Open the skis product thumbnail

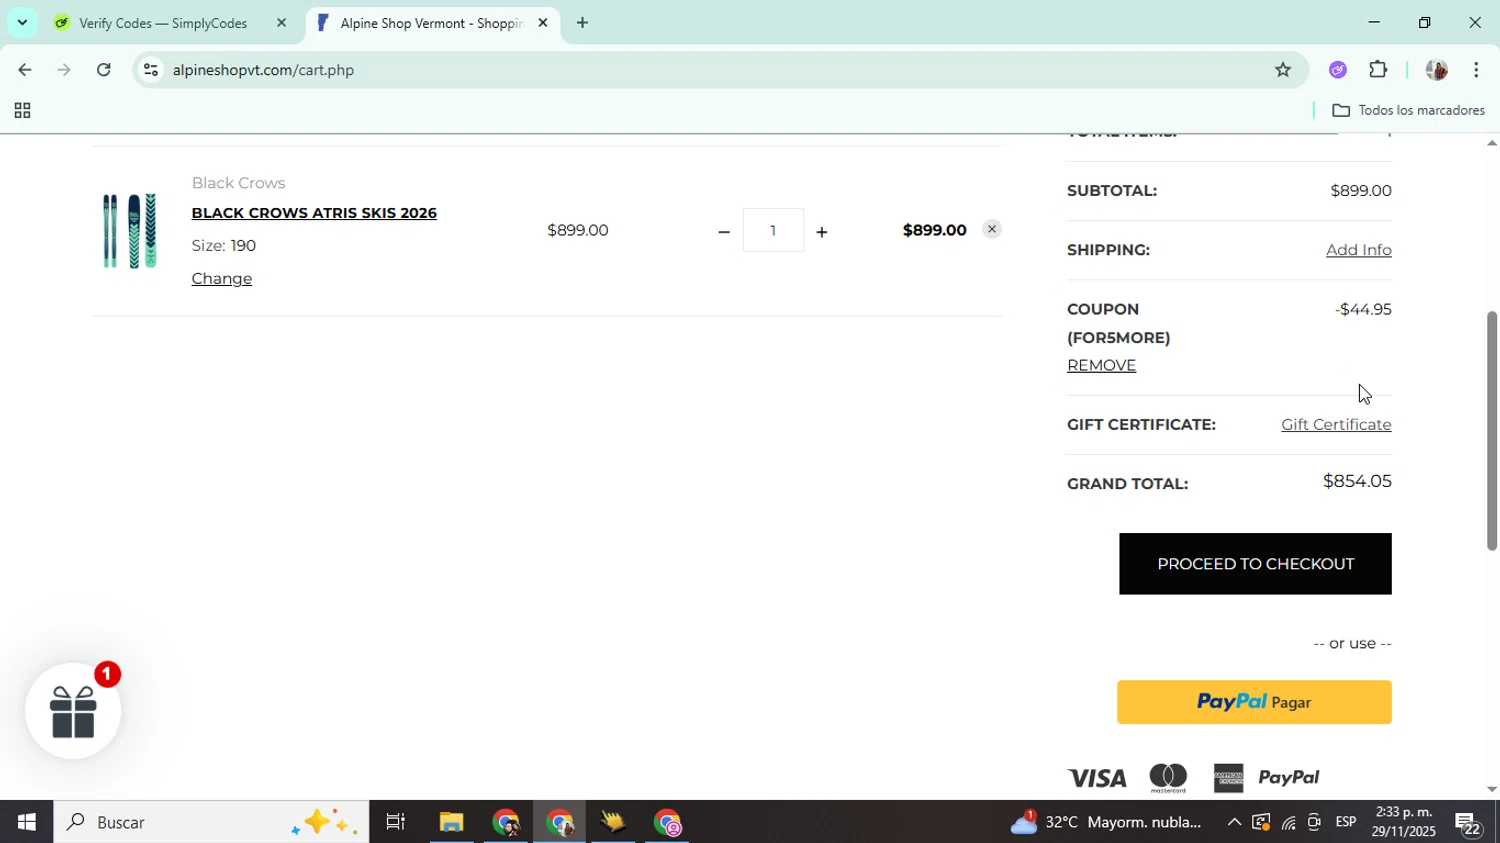[130, 230]
